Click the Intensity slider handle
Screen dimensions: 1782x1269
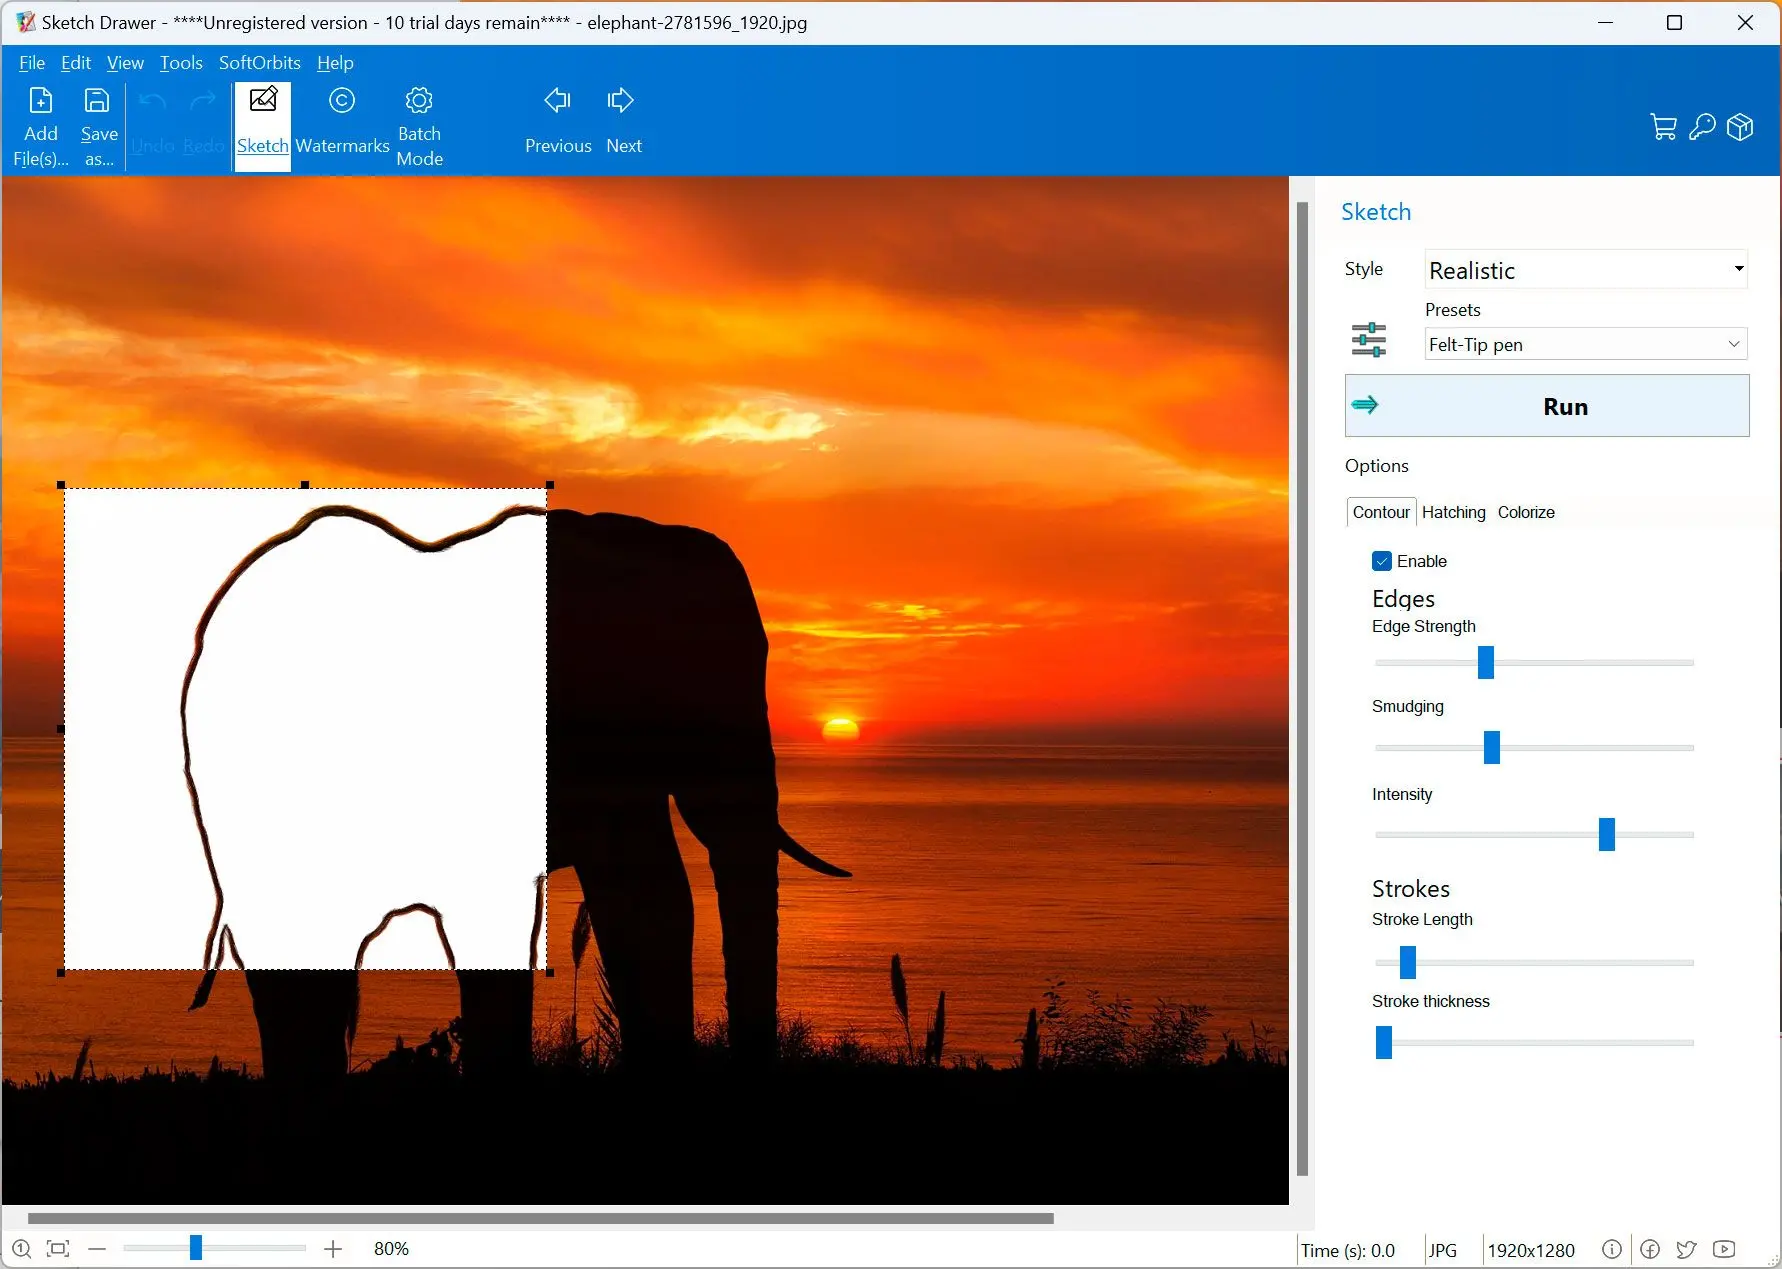(1607, 834)
